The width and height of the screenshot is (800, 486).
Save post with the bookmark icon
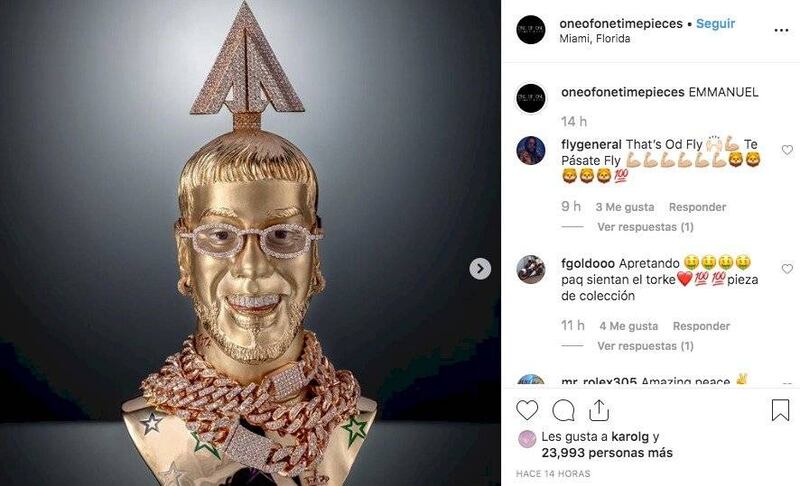coord(780,410)
